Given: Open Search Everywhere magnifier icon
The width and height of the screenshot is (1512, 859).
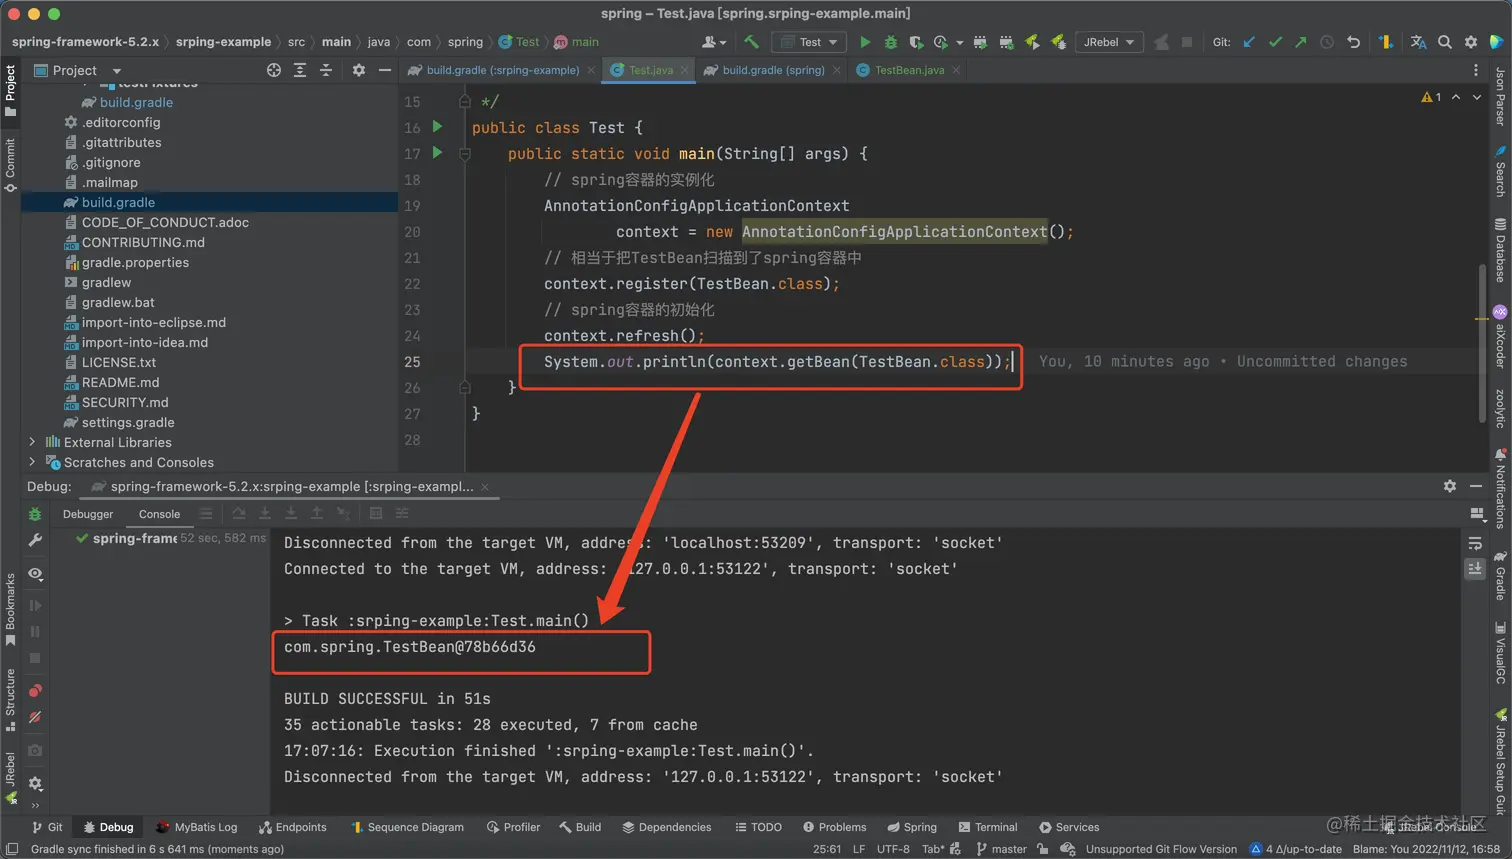Looking at the screenshot, I should [x=1445, y=42].
